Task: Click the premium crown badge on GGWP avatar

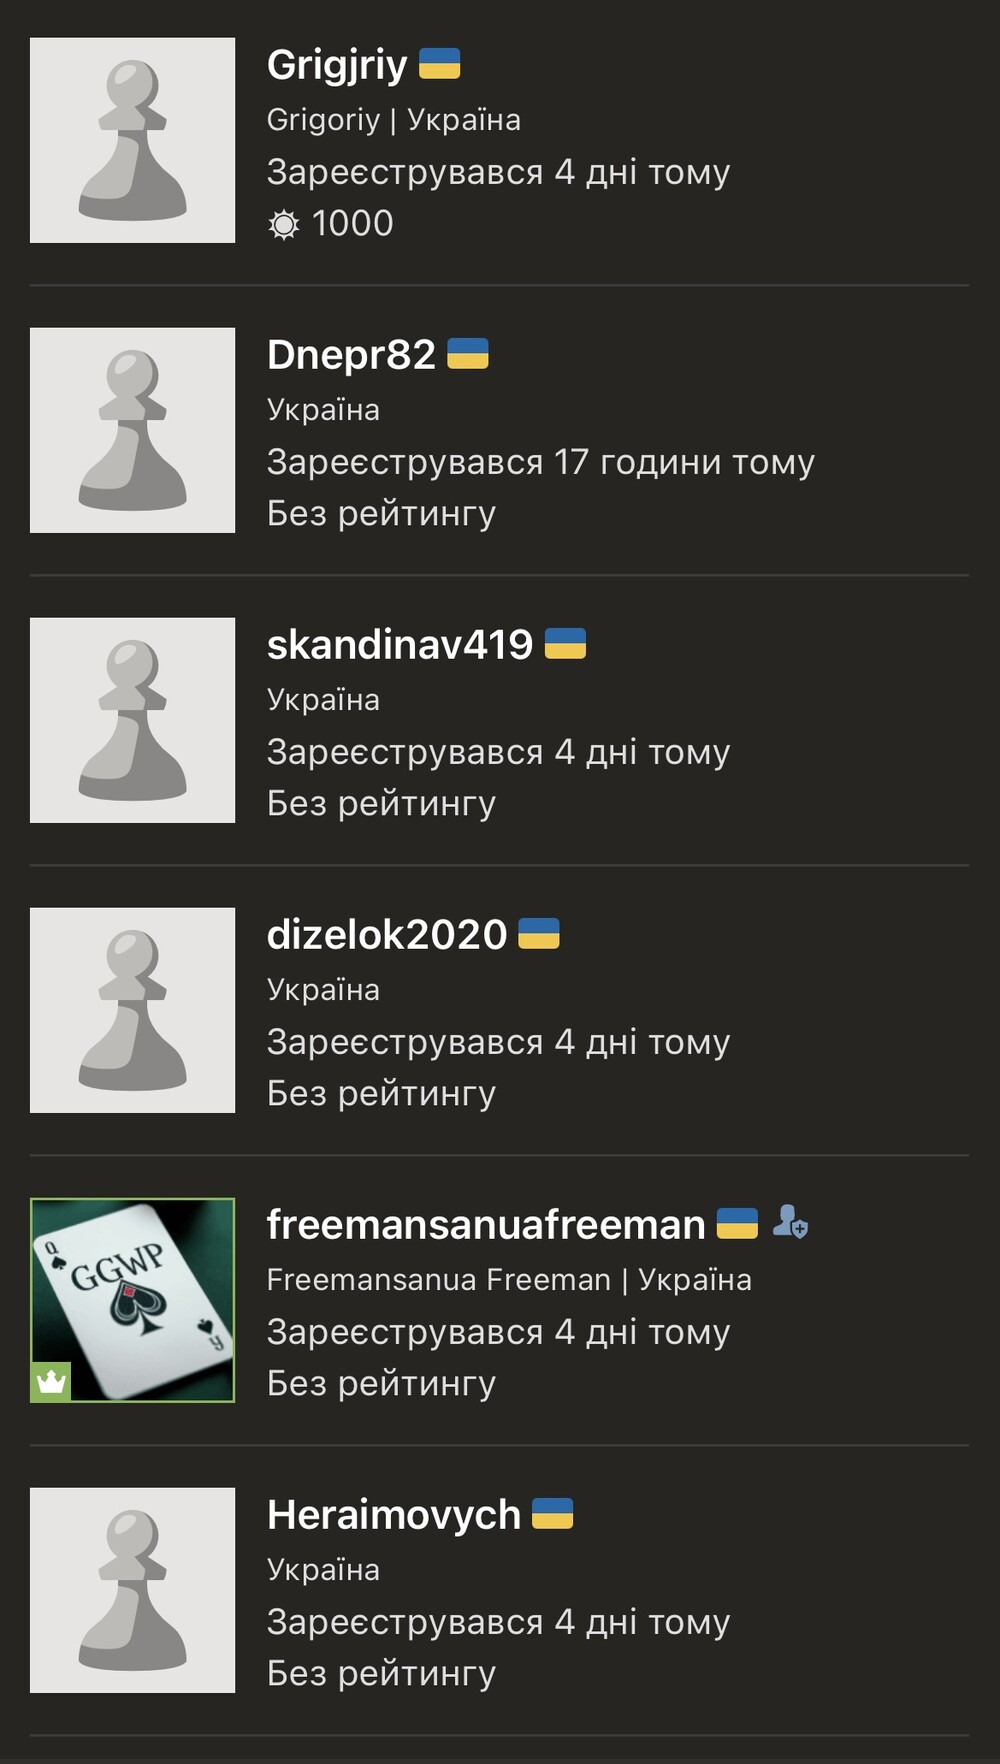Action: 51,1382
